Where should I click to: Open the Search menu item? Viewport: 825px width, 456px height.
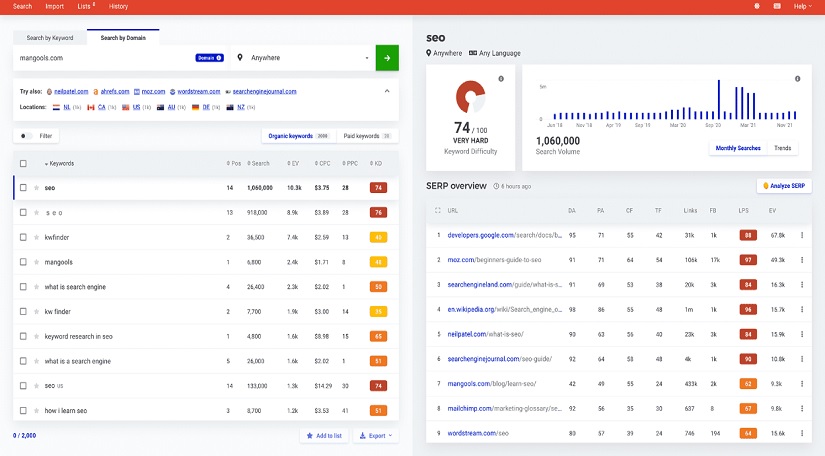[x=22, y=6]
